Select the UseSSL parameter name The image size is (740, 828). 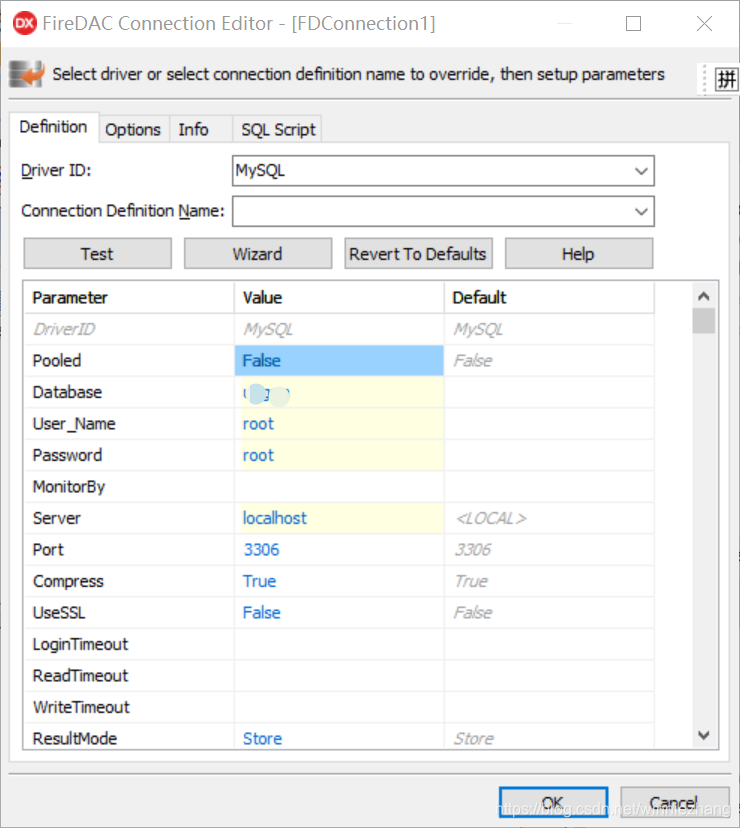click(59, 613)
